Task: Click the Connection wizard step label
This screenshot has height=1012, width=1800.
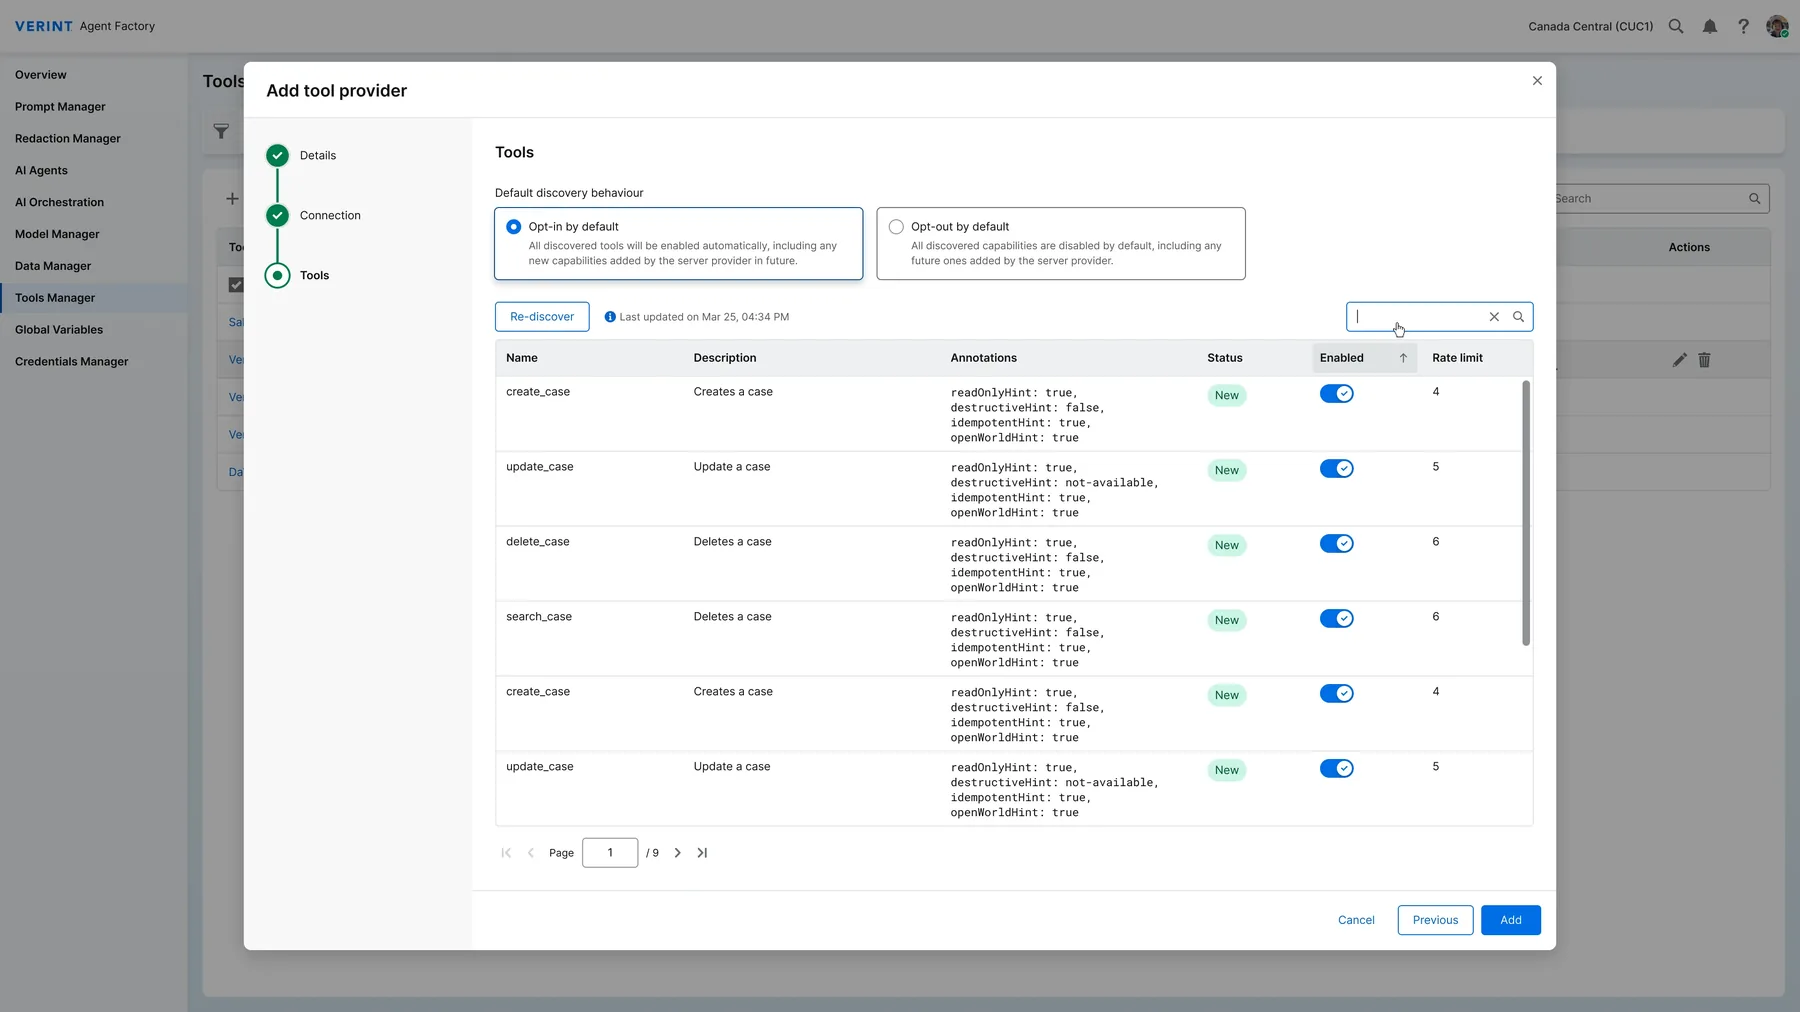Action: coord(330,216)
